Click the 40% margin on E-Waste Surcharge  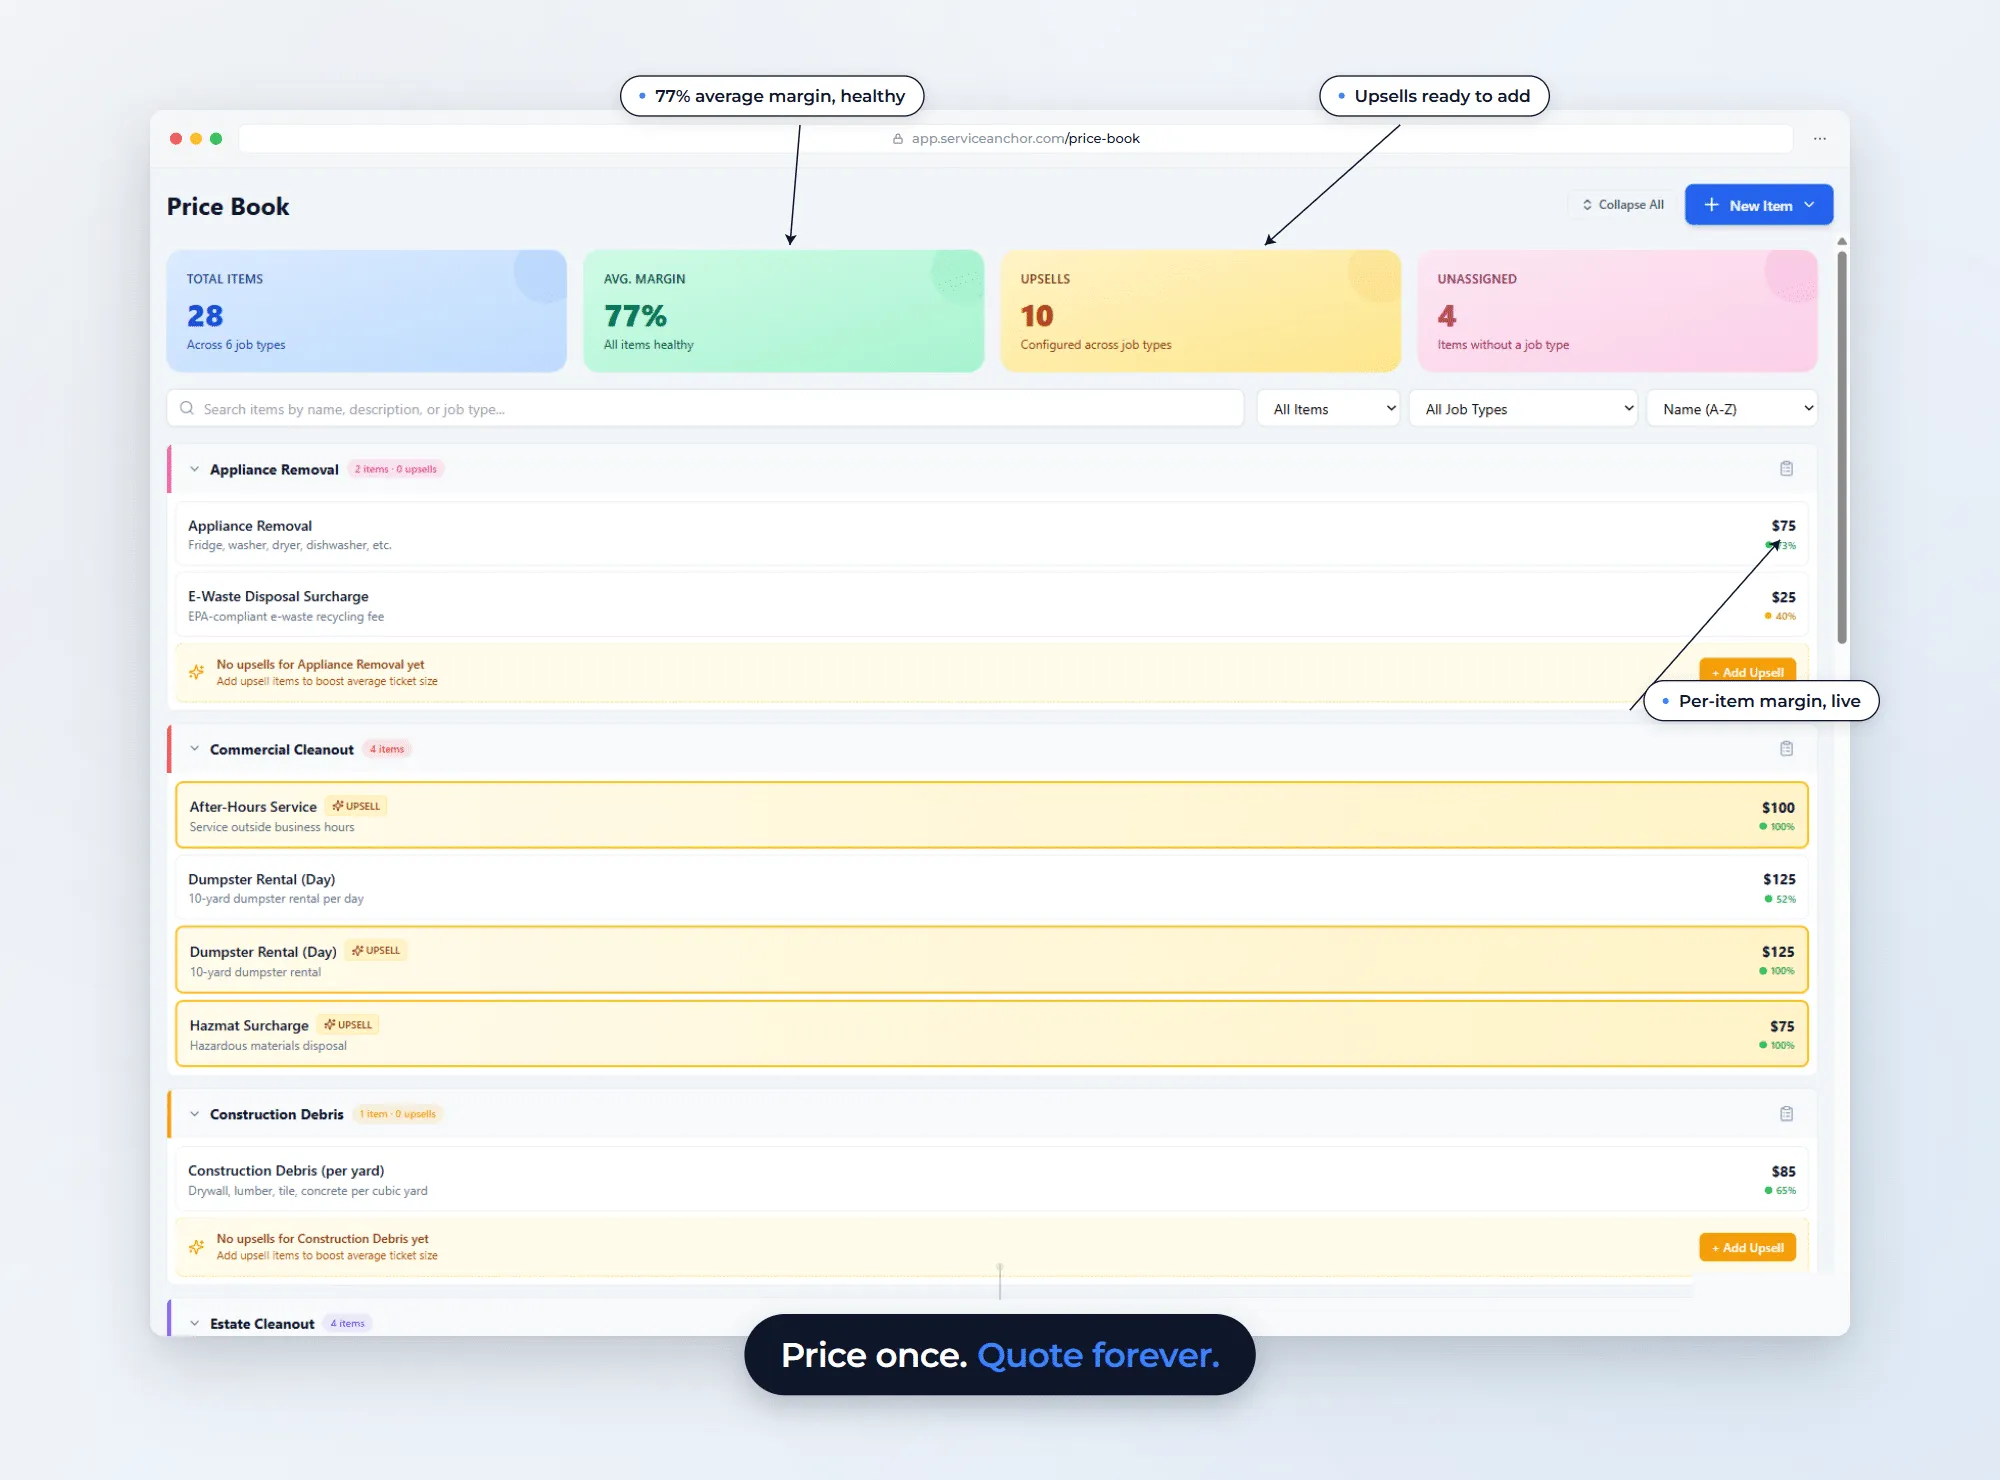1780,616
